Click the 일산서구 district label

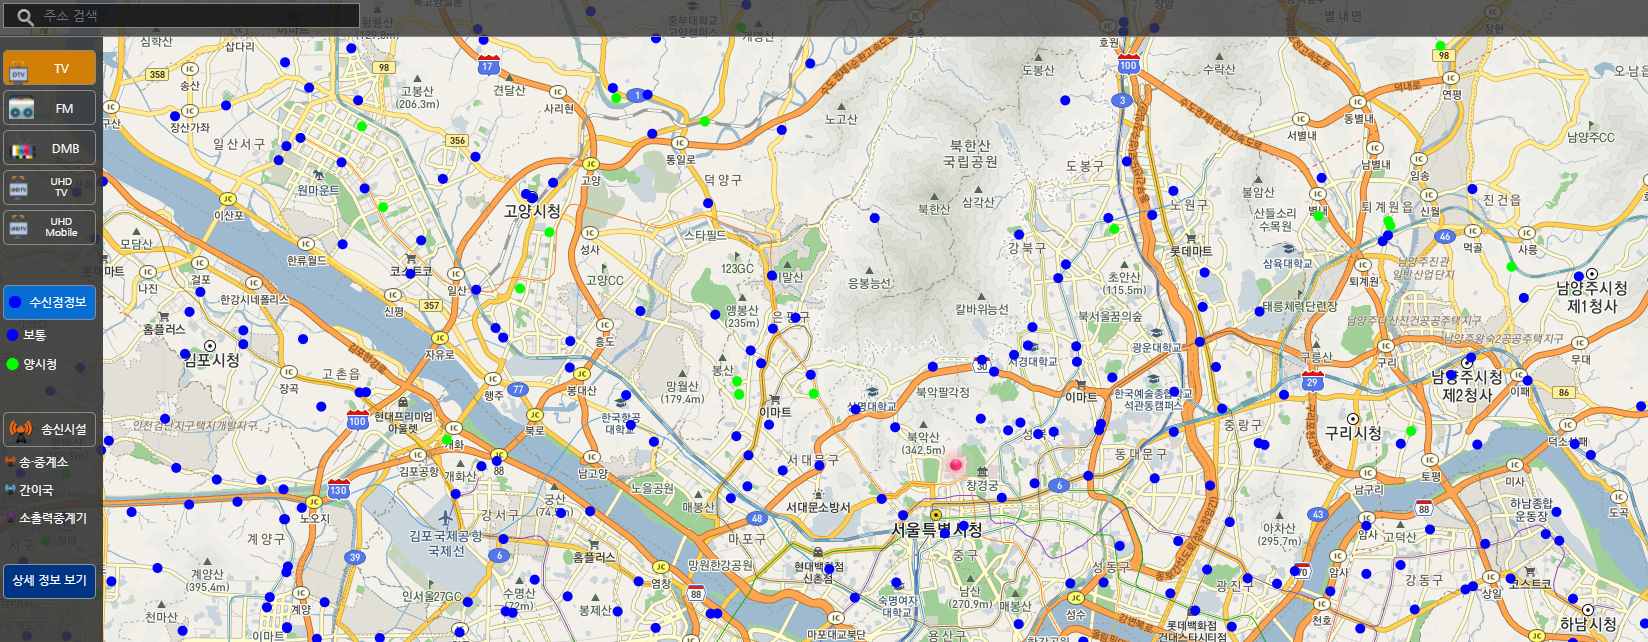(238, 144)
